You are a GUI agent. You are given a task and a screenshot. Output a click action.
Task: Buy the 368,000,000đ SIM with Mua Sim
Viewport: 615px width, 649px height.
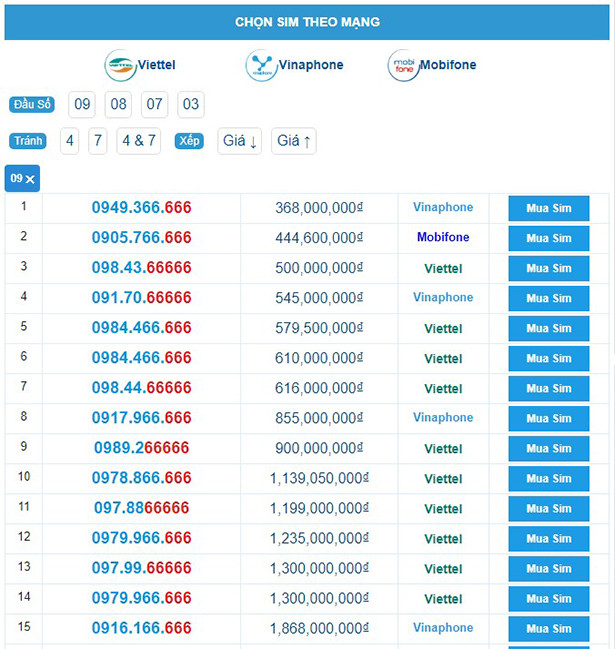coord(549,208)
